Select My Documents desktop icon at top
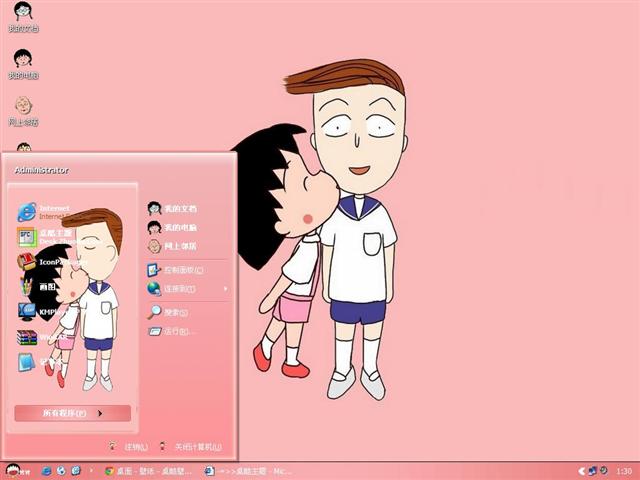The width and height of the screenshot is (640, 480). coord(23,17)
